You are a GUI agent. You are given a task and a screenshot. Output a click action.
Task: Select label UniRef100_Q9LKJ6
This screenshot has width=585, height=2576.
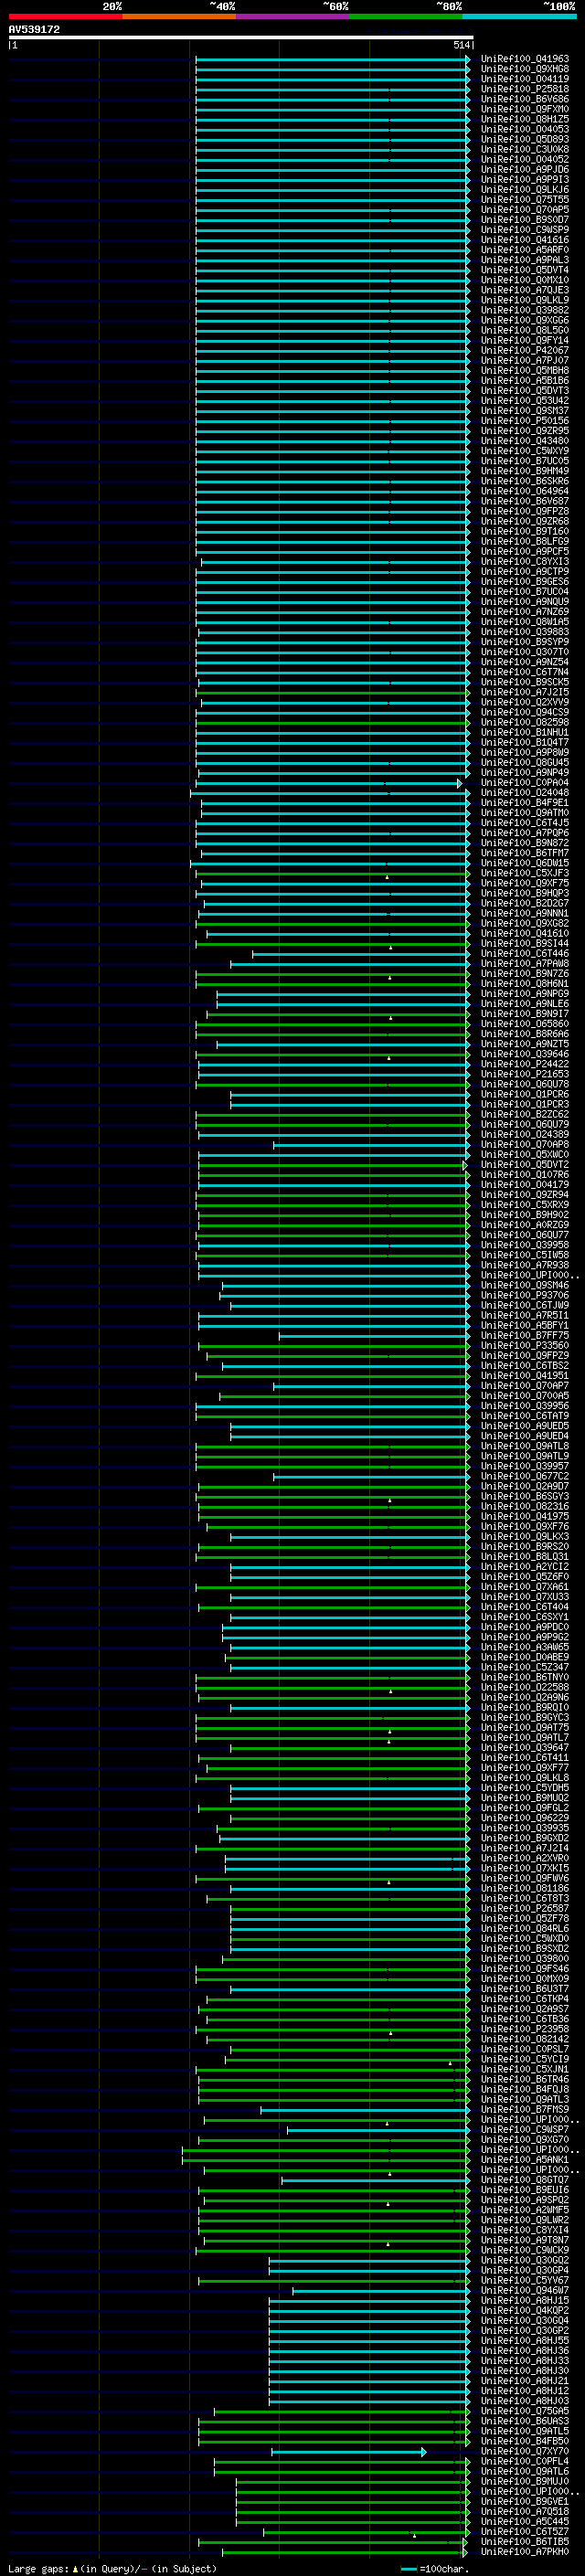(x=524, y=190)
